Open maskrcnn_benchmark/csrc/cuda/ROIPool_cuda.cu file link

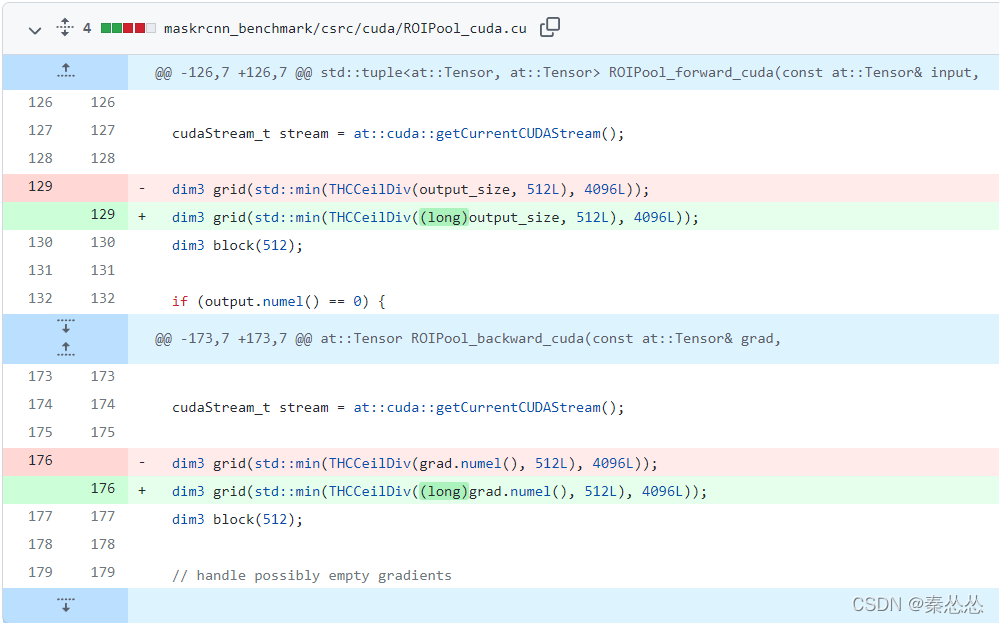click(345, 29)
